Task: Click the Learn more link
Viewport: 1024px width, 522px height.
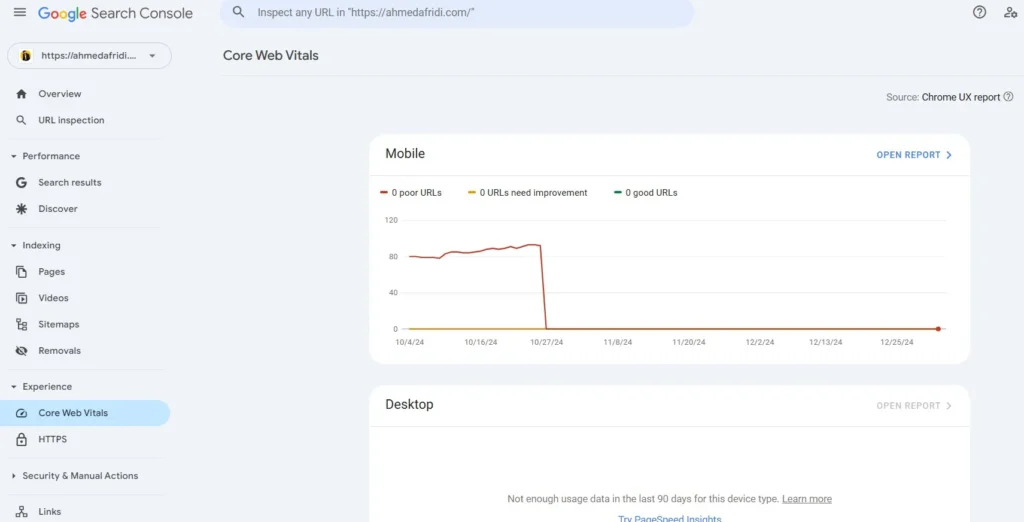Action: tap(806, 499)
